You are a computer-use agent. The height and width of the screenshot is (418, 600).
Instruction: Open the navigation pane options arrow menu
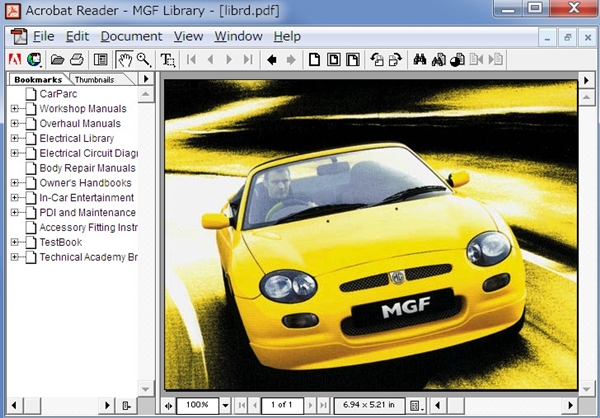point(146,79)
